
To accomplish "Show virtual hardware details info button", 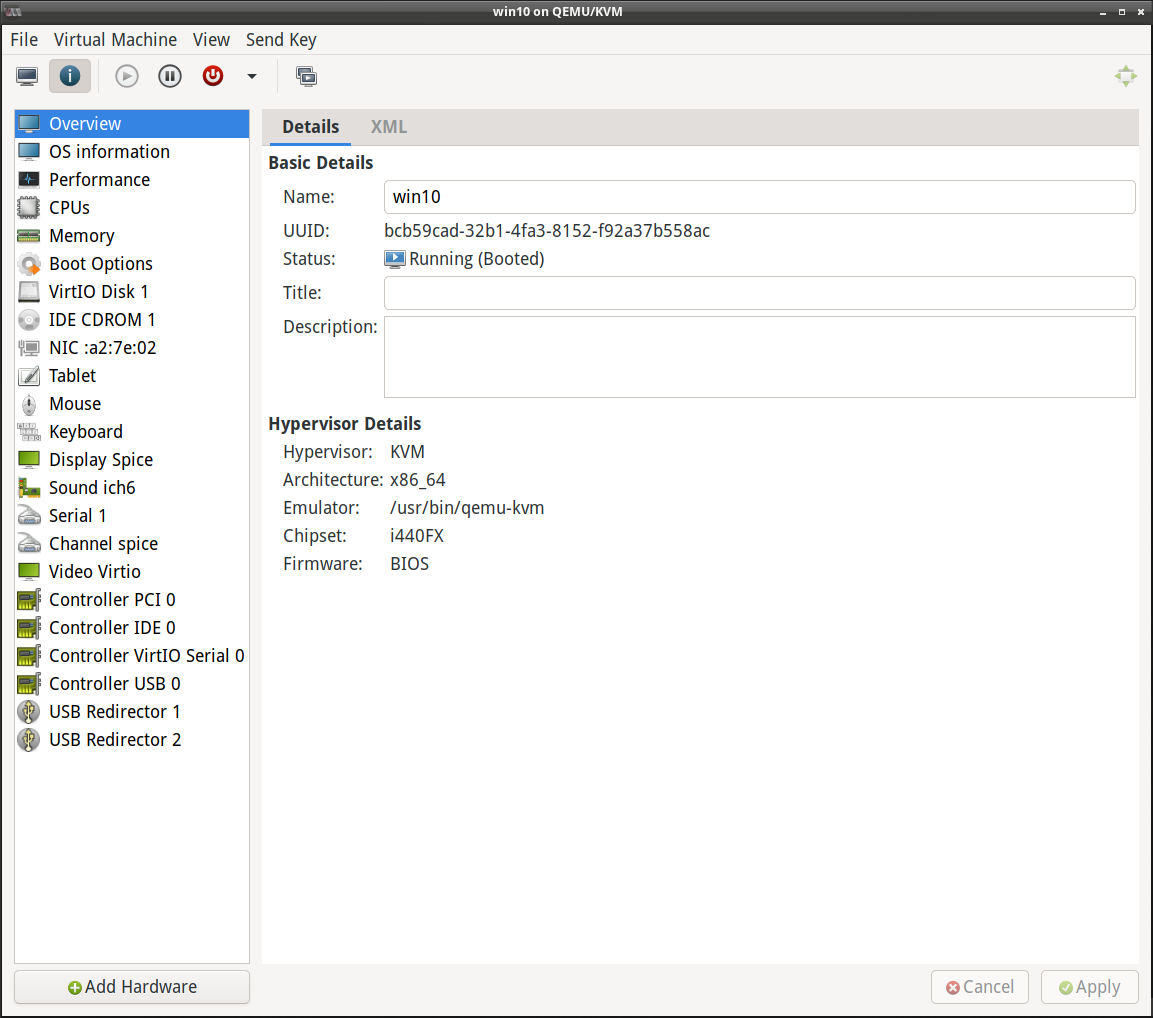I will 70,76.
